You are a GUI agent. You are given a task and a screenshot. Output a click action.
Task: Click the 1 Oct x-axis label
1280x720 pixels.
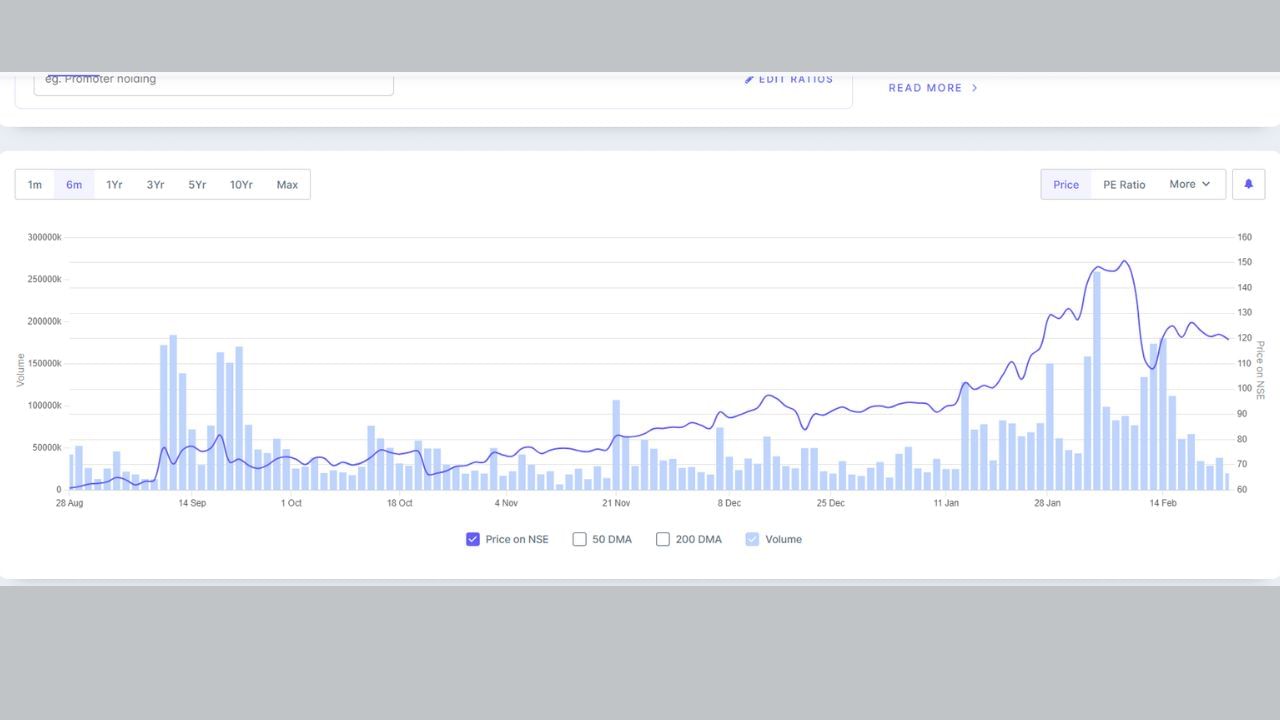click(x=291, y=503)
